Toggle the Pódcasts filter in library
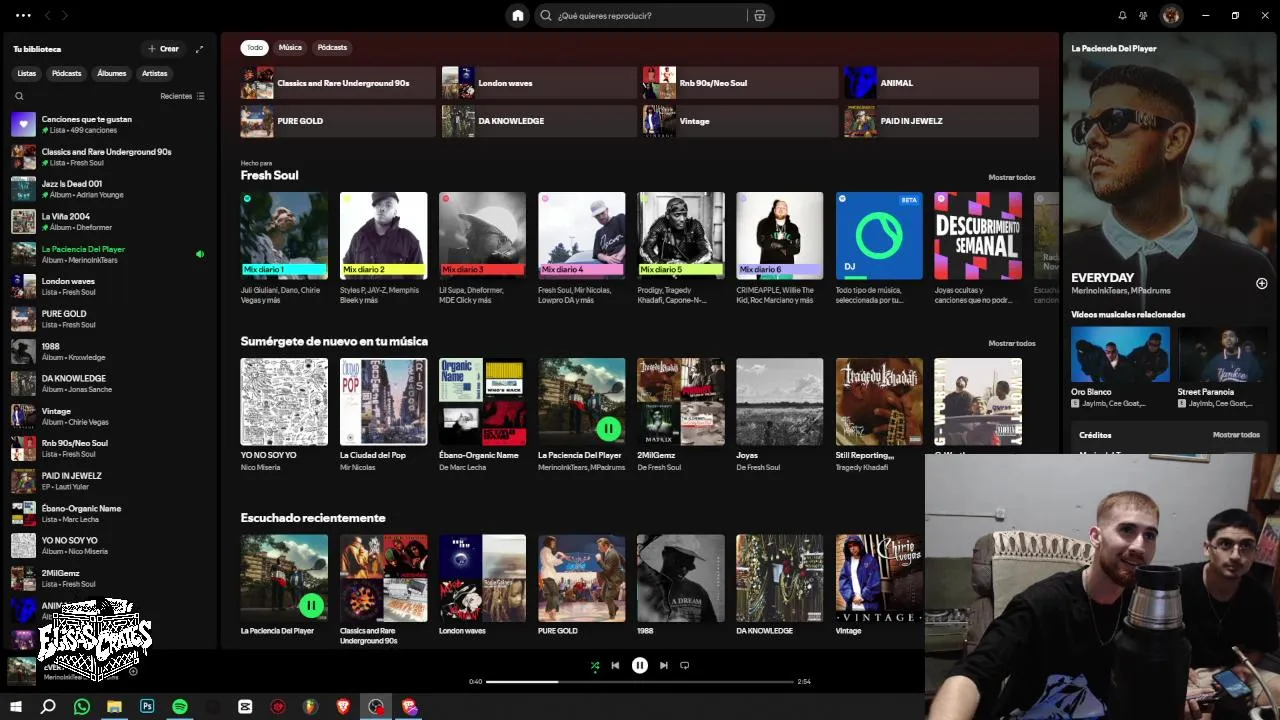The height and width of the screenshot is (720, 1280). [67, 73]
